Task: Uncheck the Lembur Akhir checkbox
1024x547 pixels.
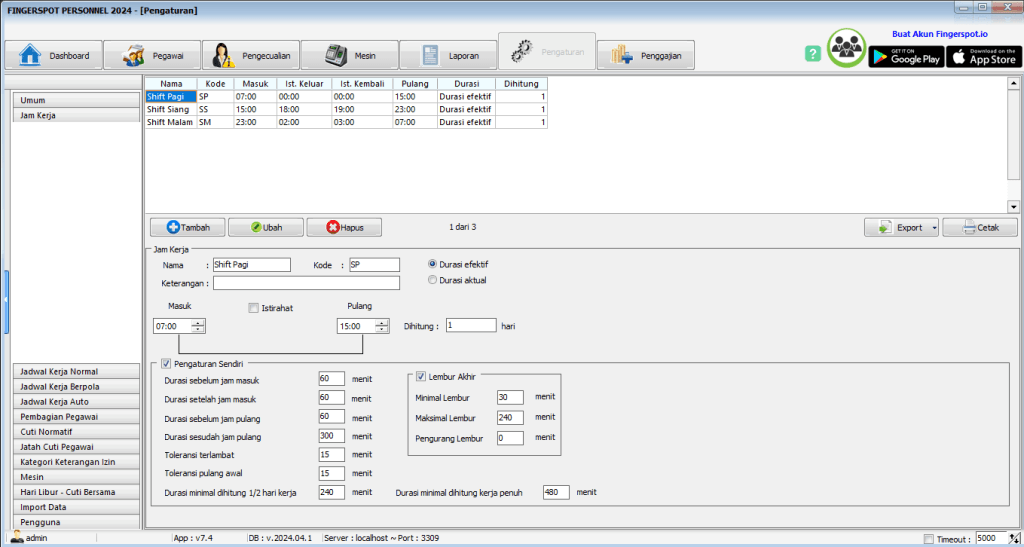Action: (x=421, y=377)
